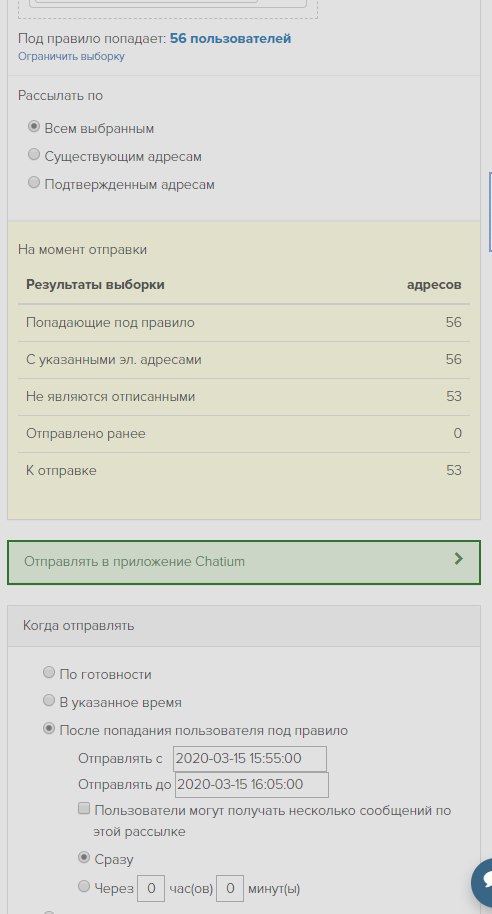
Task: Focus the minutes delay input box
Action: pos(230,888)
